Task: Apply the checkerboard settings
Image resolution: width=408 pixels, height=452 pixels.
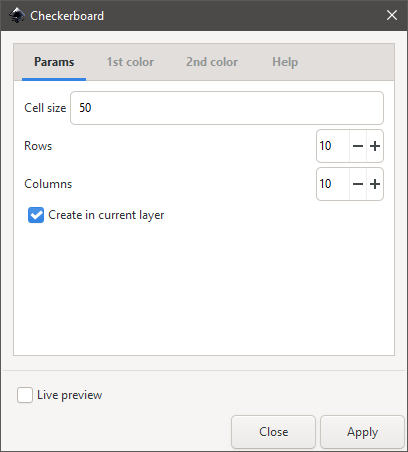Action: 362,432
